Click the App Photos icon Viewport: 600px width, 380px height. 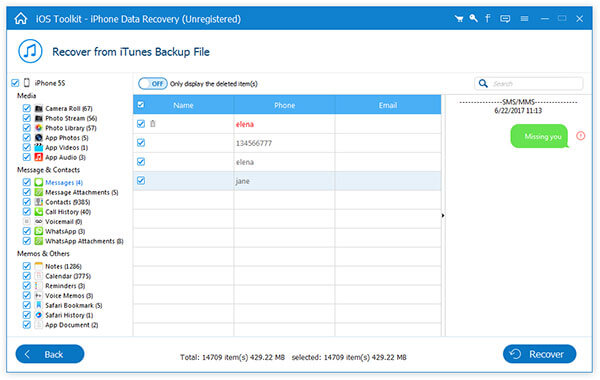point(39,138)
